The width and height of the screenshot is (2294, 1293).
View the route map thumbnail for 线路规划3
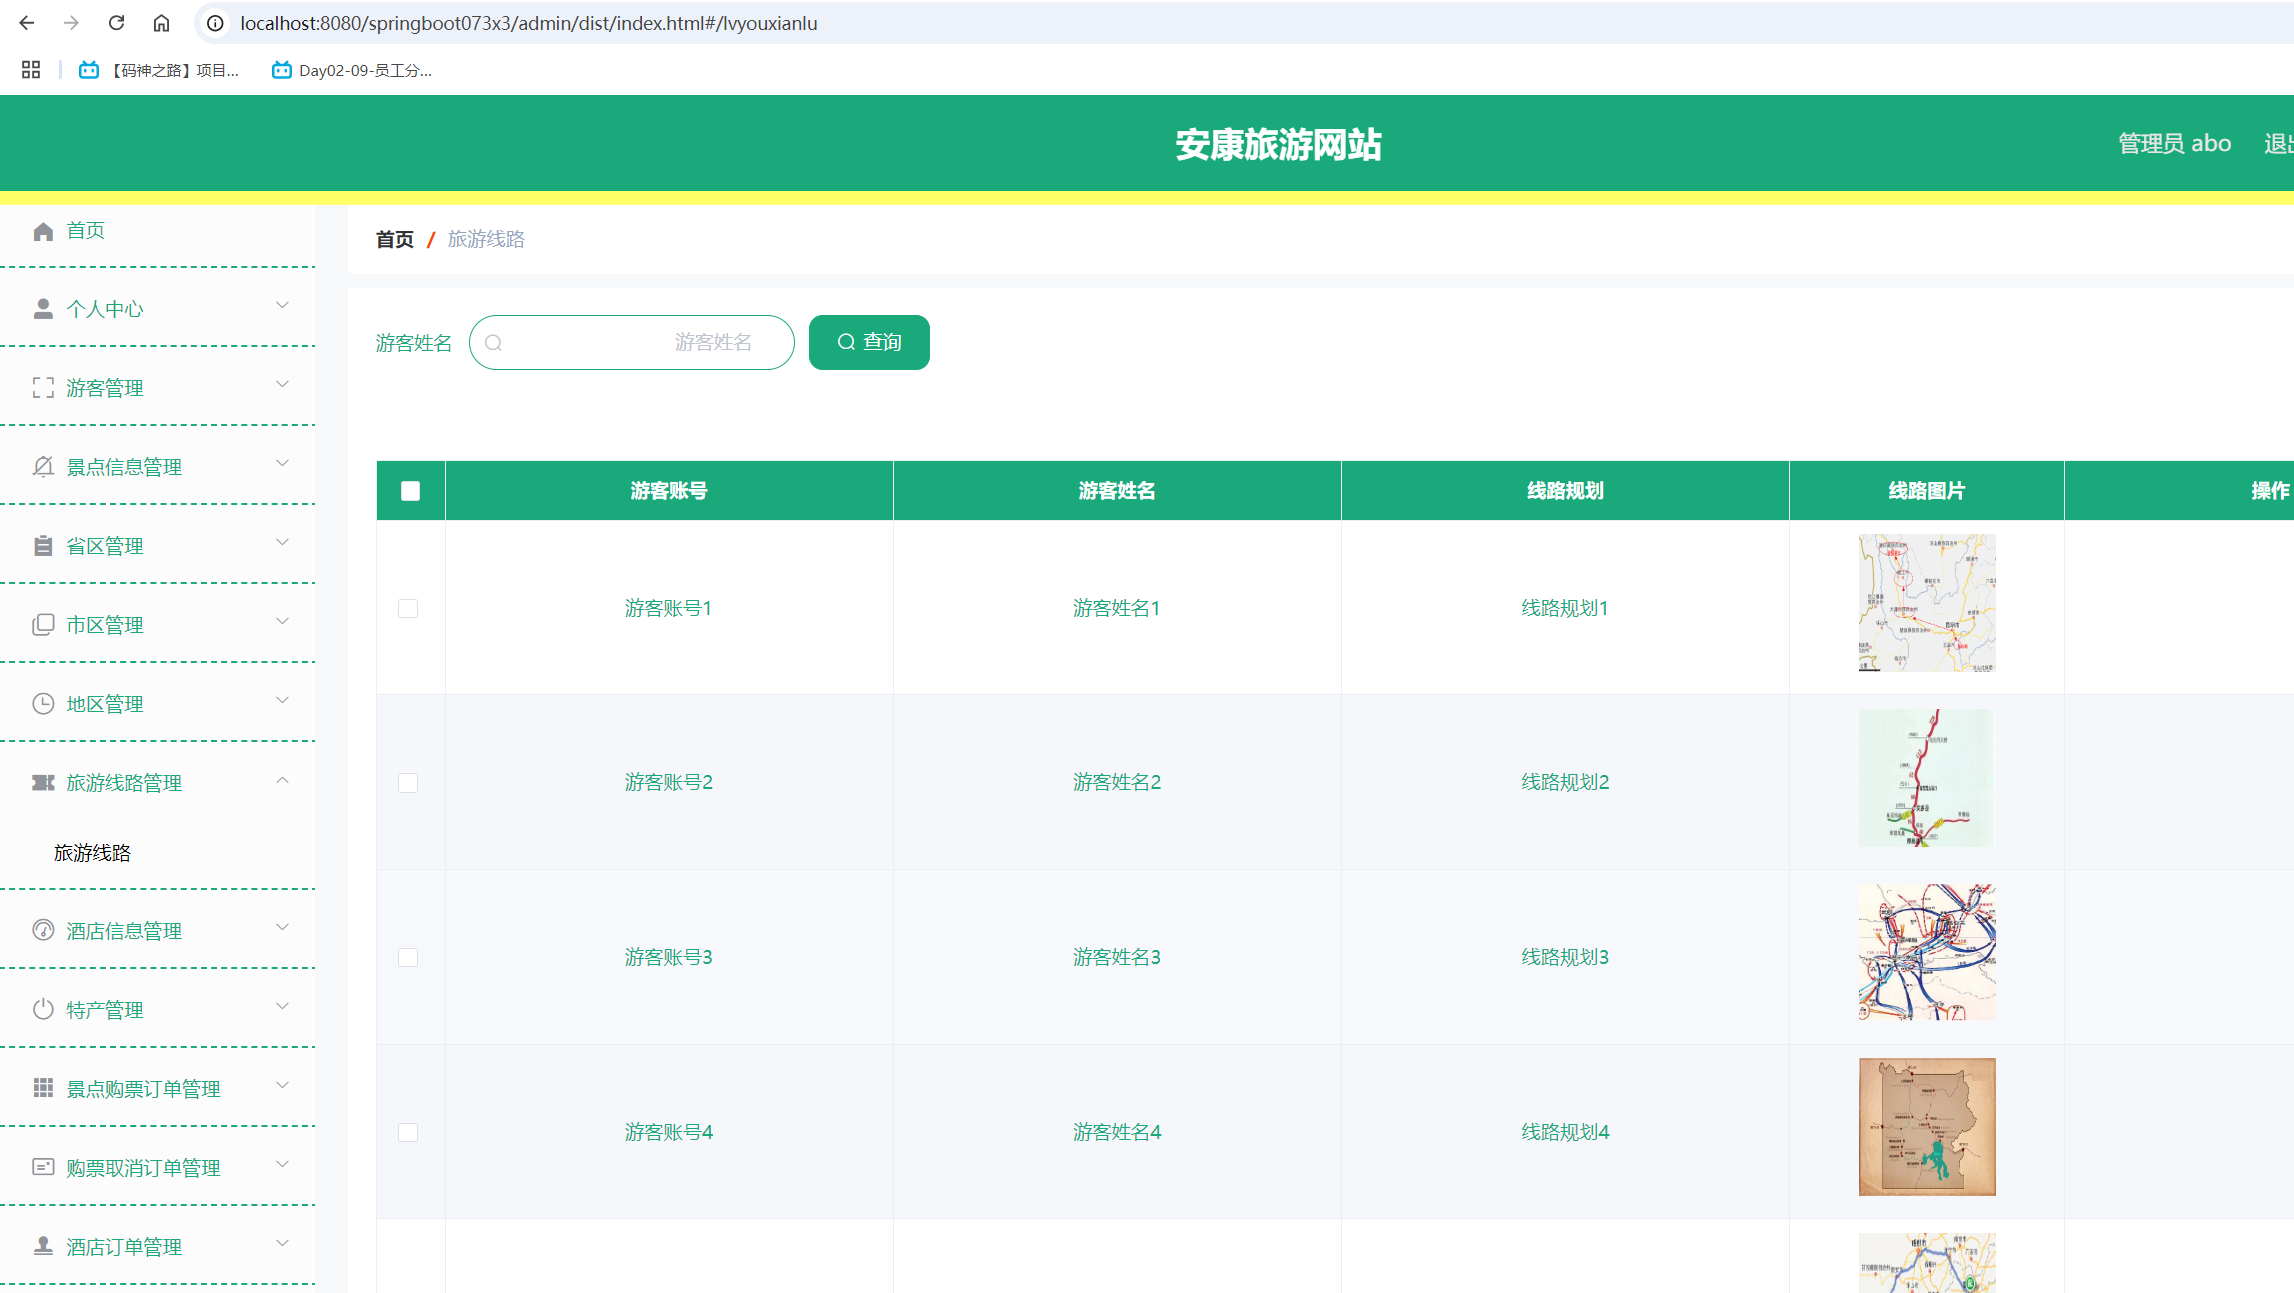pos(1926,951)
